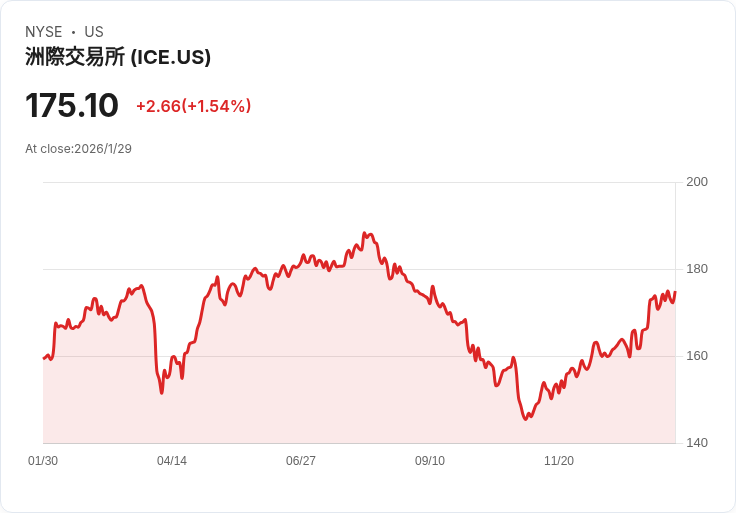Image resolution: width=736 pixels, height=513 pixels.
Task: Open the 洲際交易所 (ICE.US) stock title
Action: click(118, 57)
